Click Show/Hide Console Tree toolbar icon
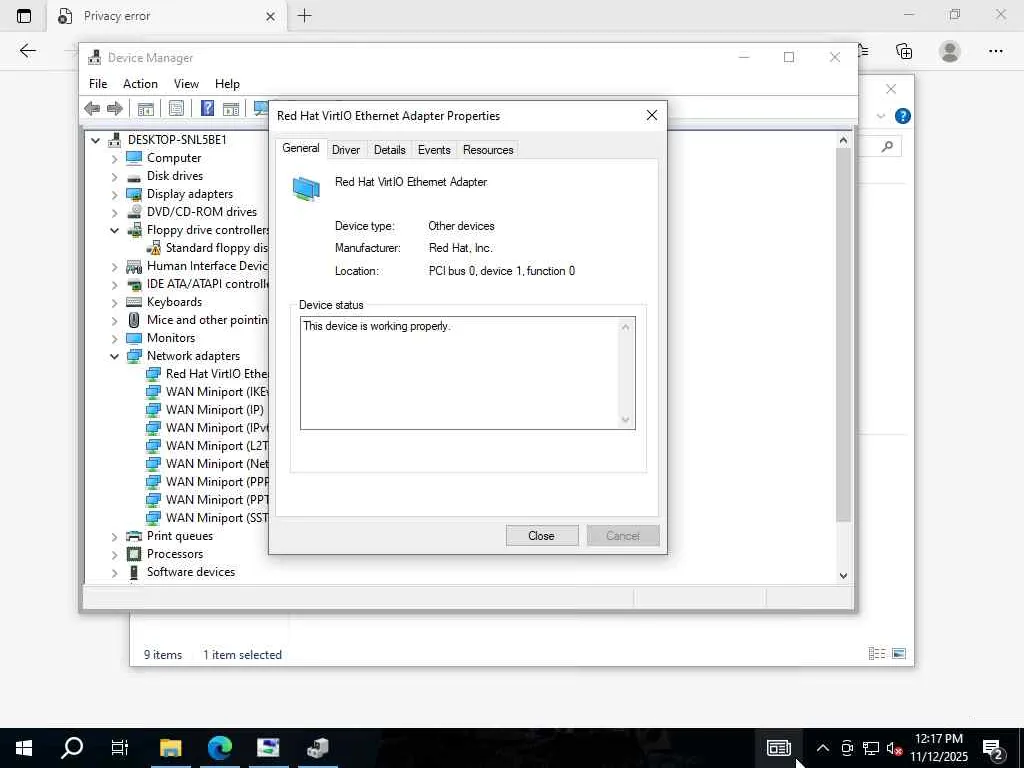The height and width of the screenshot is (768, 1024). (x=146, y=108)
